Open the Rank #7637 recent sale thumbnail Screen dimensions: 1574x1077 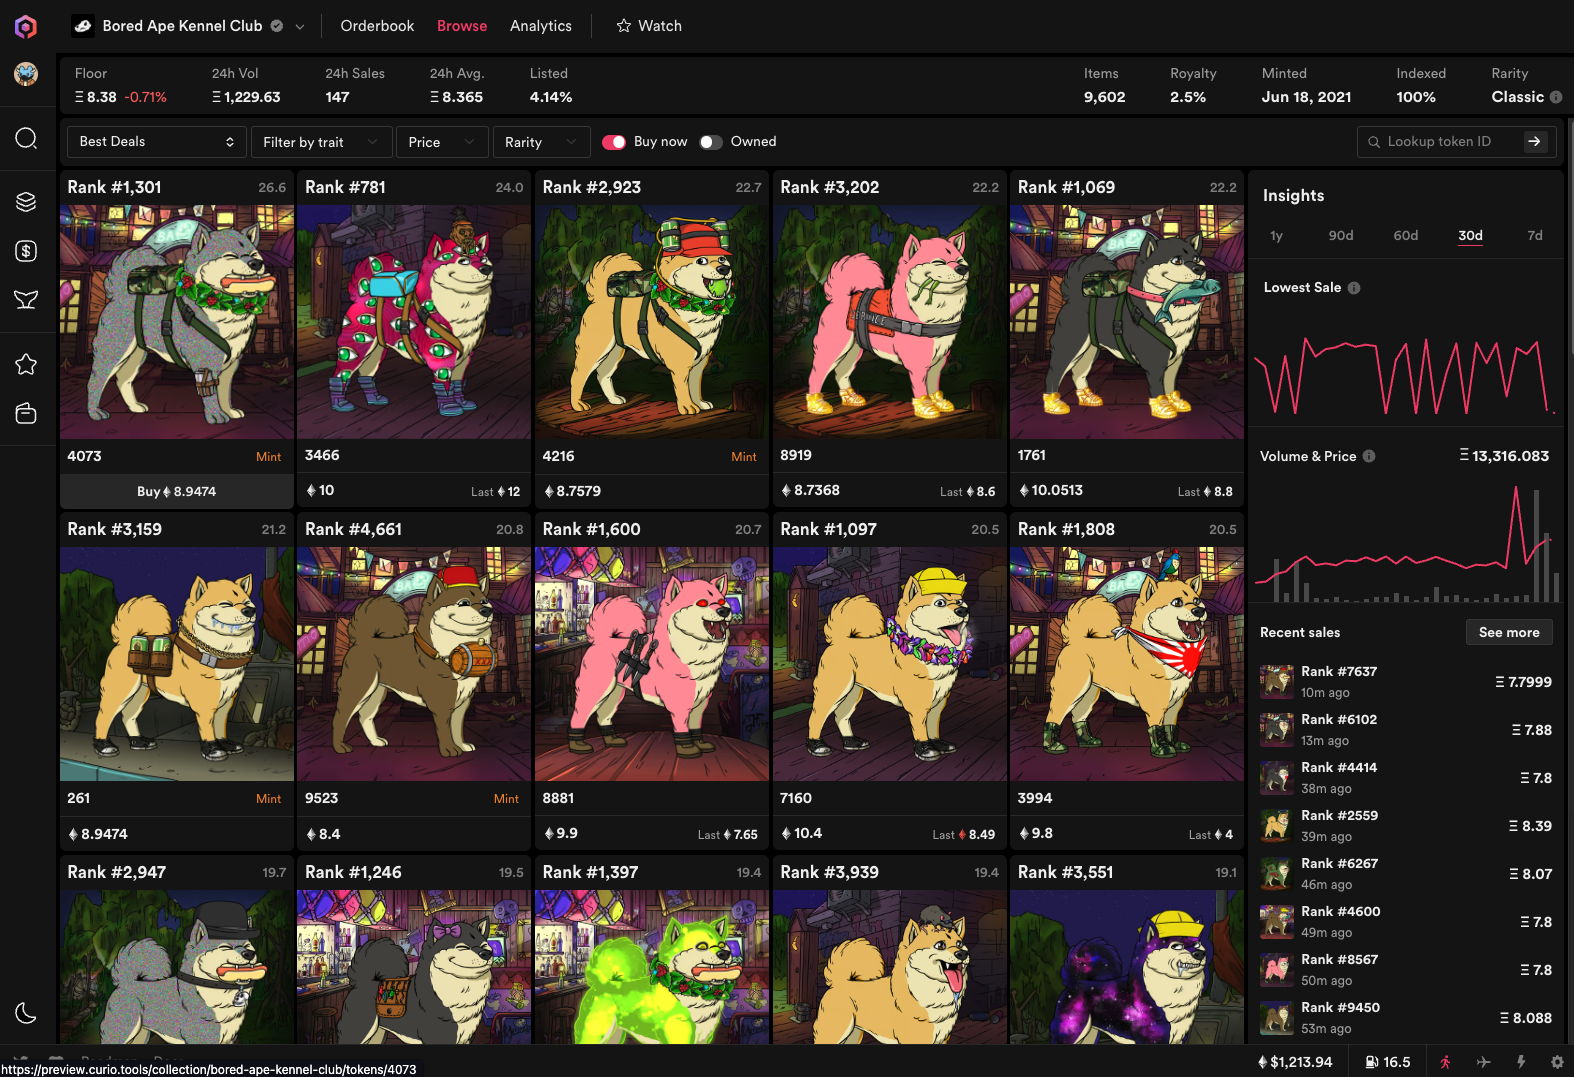coord(1276,681)
